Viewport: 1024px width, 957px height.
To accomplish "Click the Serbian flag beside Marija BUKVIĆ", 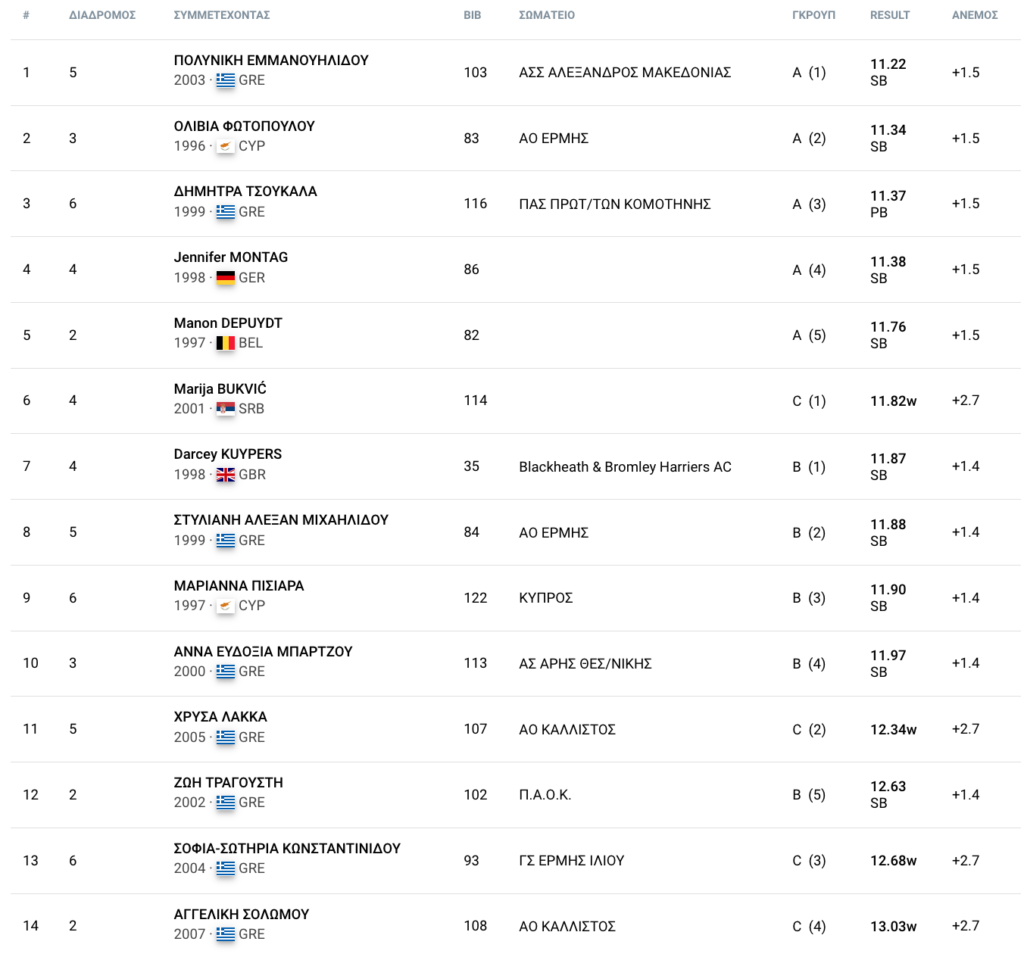I will 225,409.
